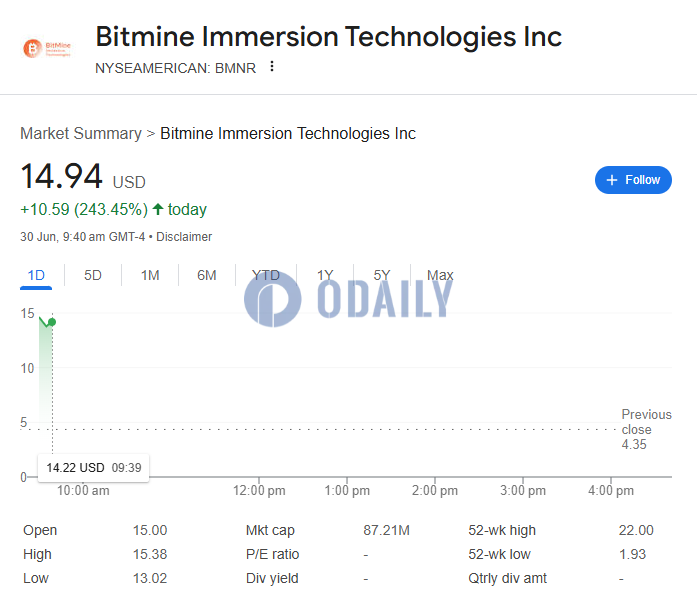Click the green price point on chart
Viewport: 697px width, 599px height.
pyautogui.click(x=51, y=322)
